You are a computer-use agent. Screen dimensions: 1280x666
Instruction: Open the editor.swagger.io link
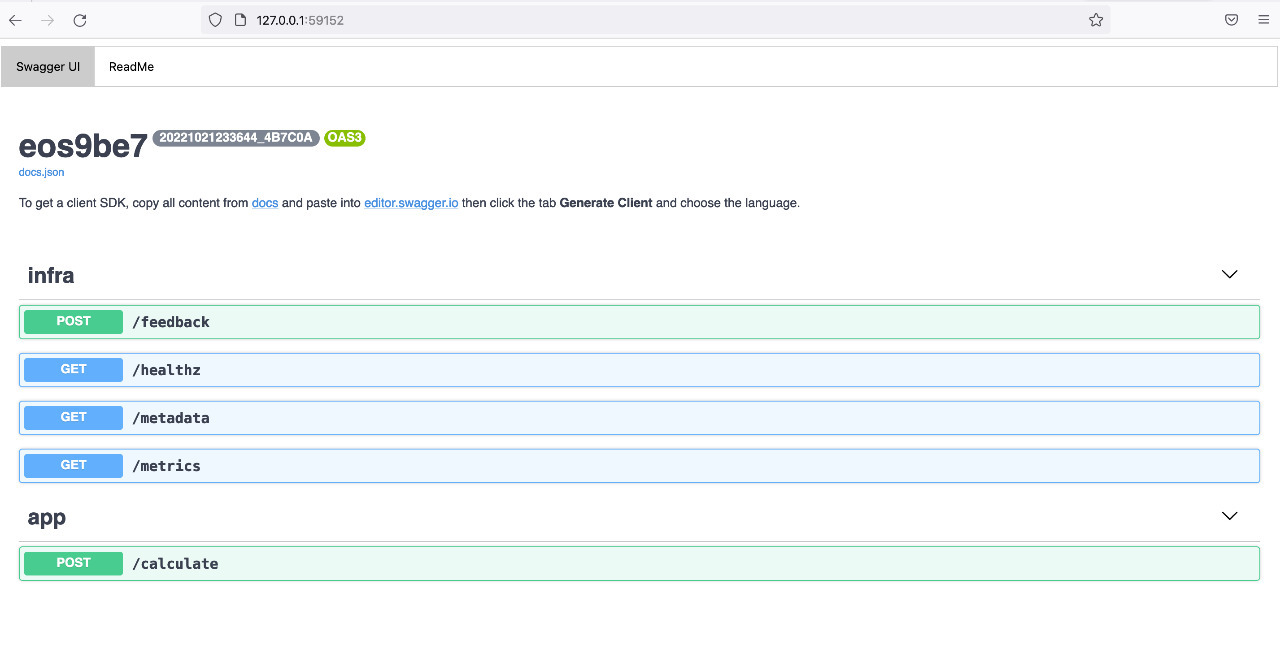[x=410, y=203]
